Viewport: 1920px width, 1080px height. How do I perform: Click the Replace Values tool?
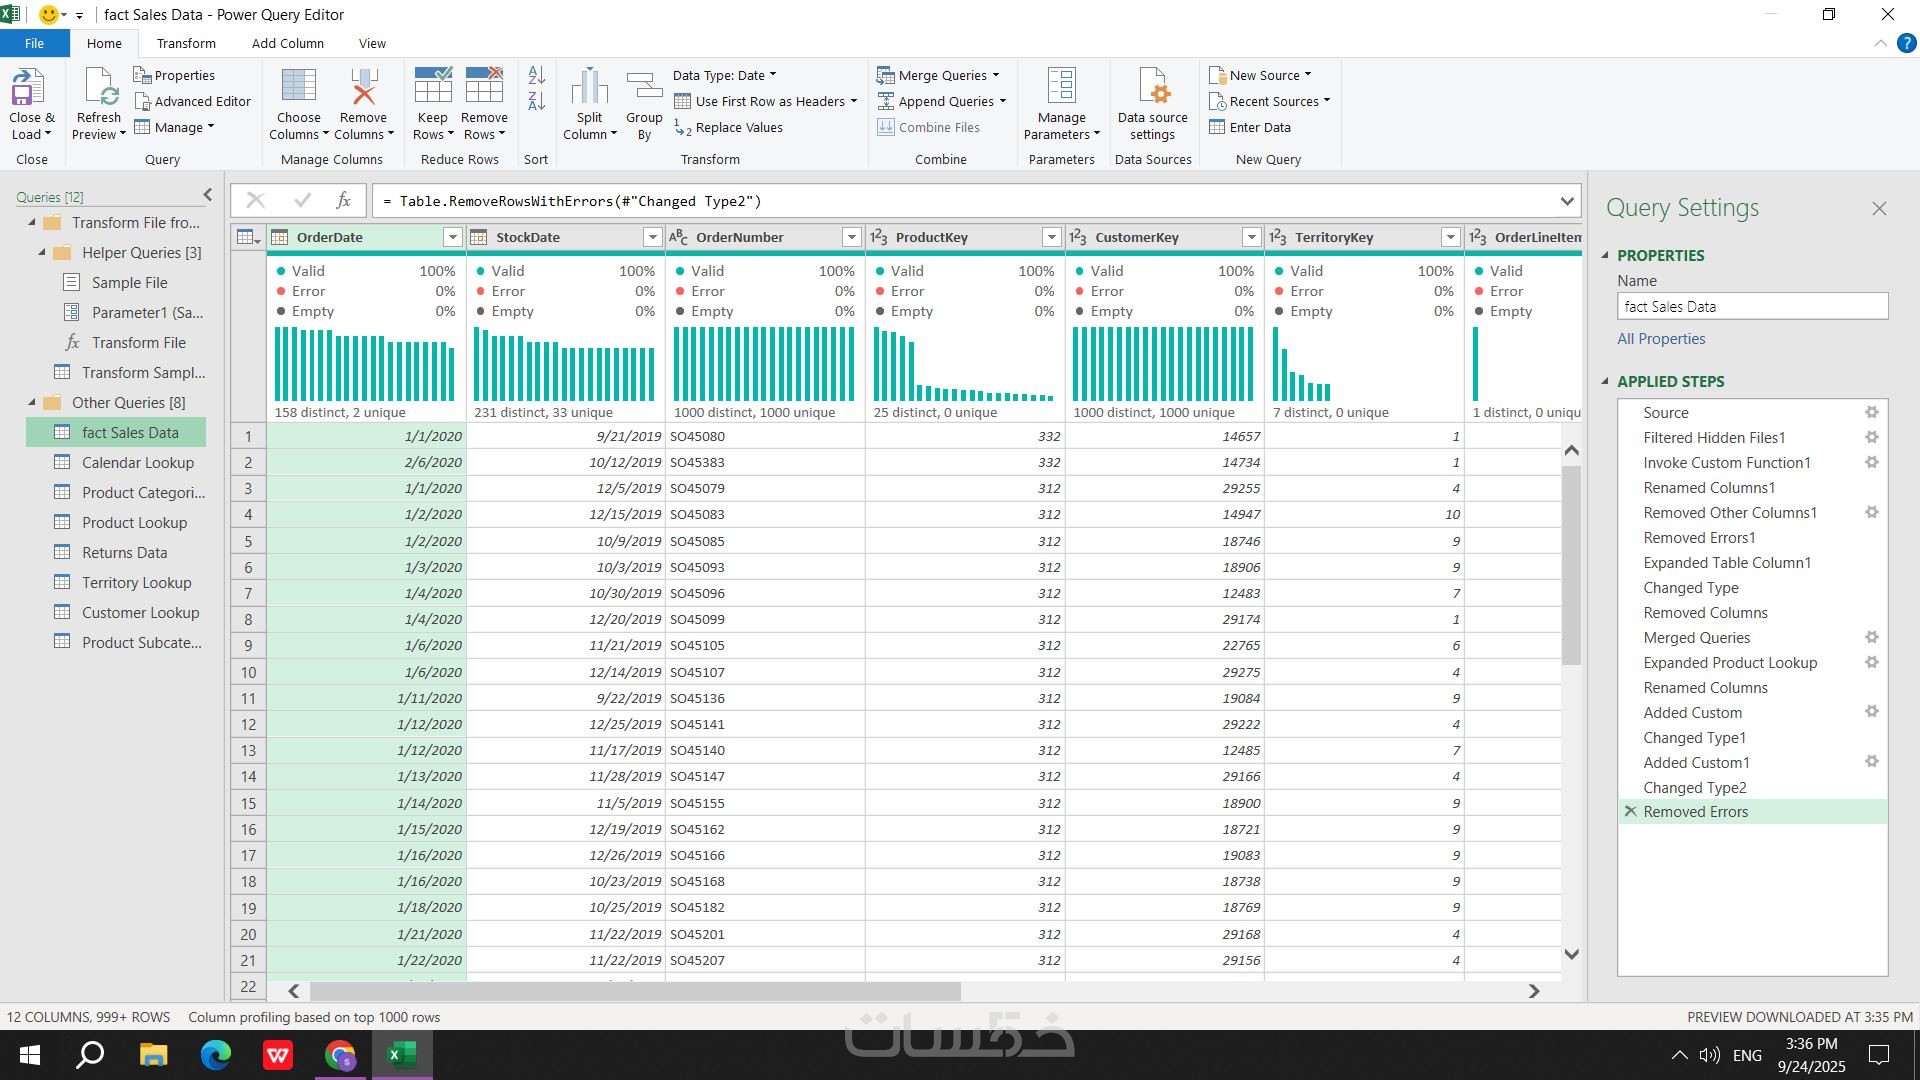pos(729,128)
